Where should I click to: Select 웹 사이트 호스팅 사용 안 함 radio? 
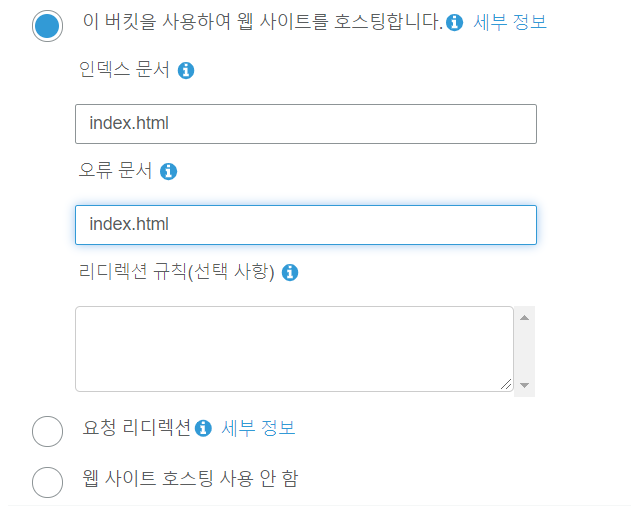tap(47, 482)
